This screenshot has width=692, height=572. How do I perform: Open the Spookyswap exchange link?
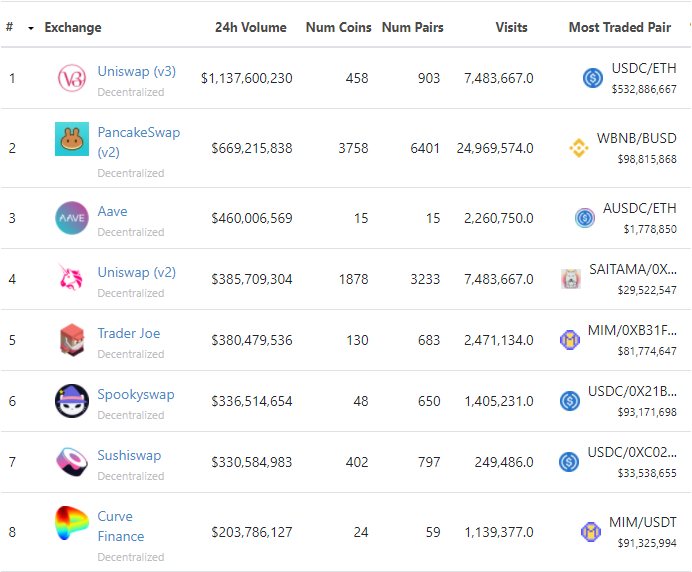pos(136,395)
